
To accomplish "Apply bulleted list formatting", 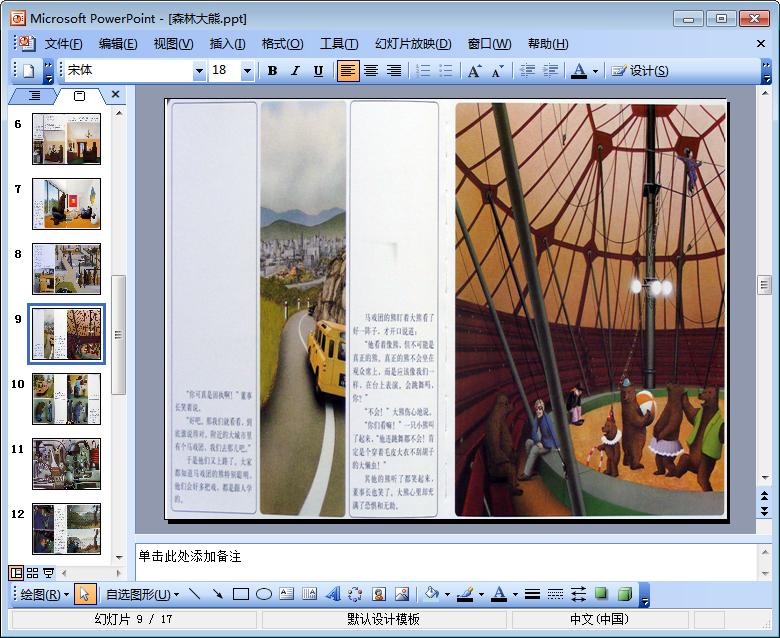I will pos(446,71).
